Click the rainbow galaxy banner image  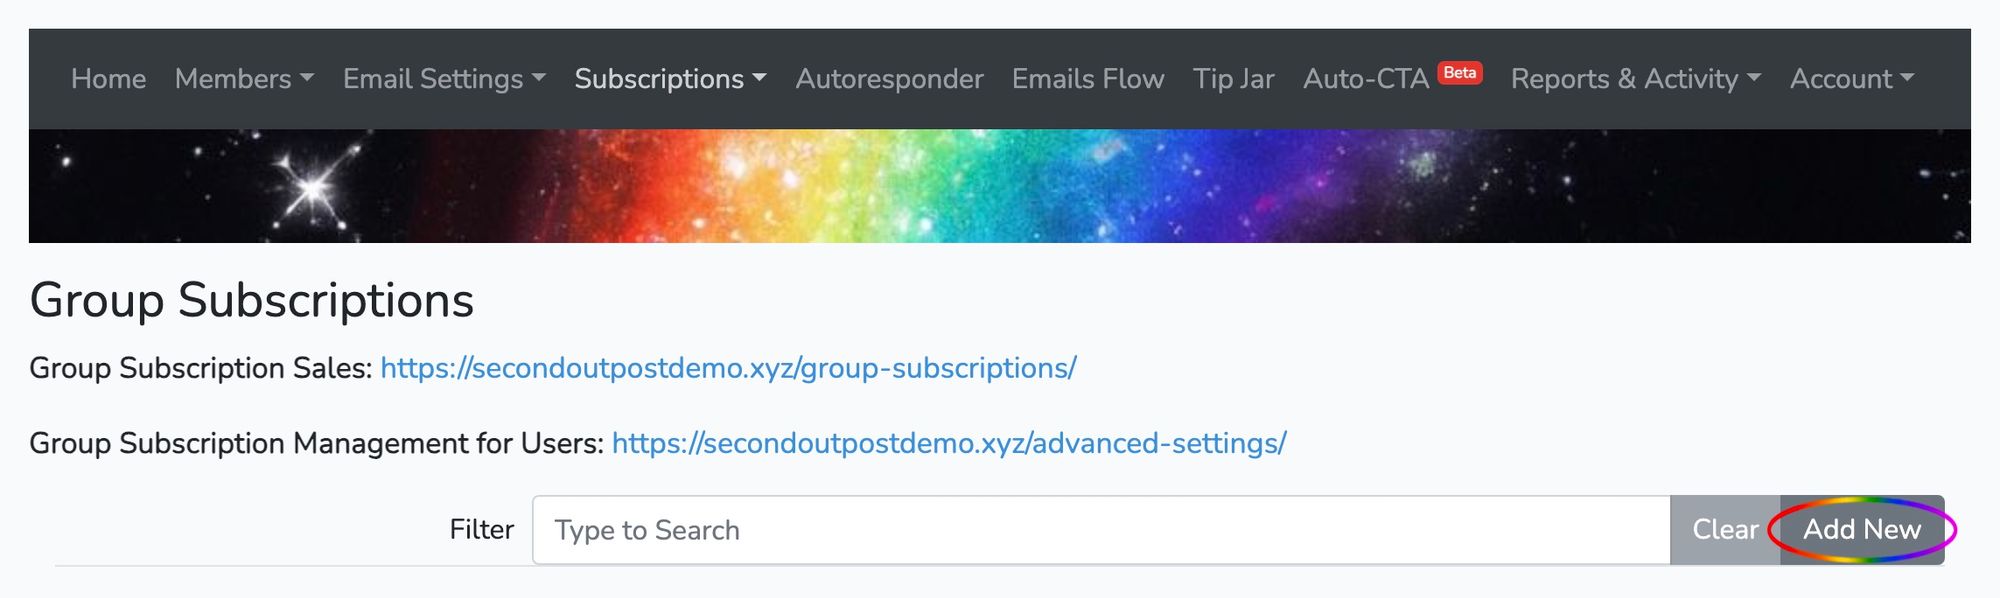click(x=1000, y=186)
